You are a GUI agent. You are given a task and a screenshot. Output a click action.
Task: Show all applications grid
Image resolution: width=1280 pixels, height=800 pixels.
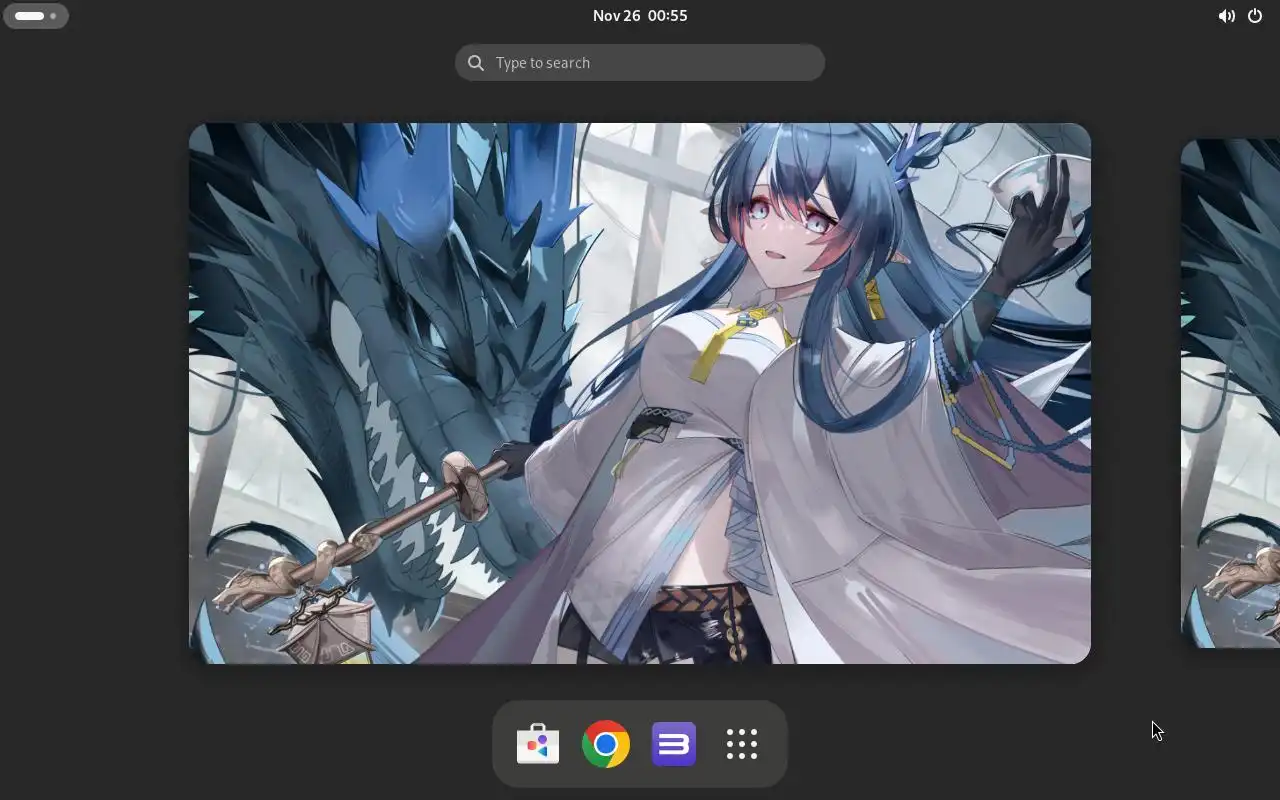742,744
